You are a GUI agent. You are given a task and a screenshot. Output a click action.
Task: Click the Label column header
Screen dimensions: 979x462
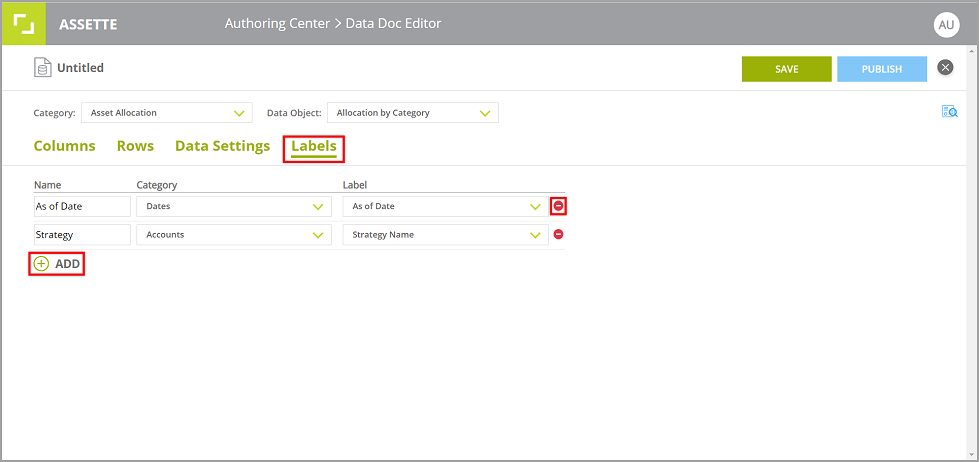[x=355, y=185]
